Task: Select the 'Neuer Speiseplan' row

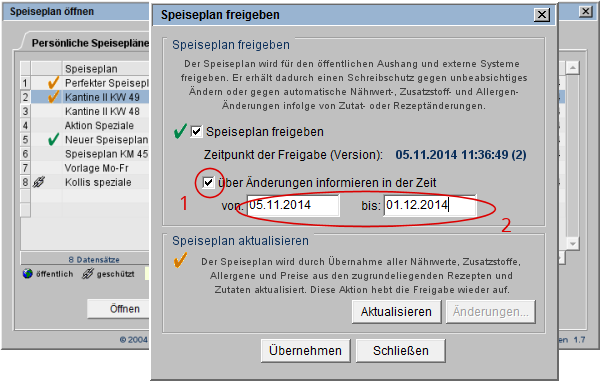Action: click(x=85, y=139)
